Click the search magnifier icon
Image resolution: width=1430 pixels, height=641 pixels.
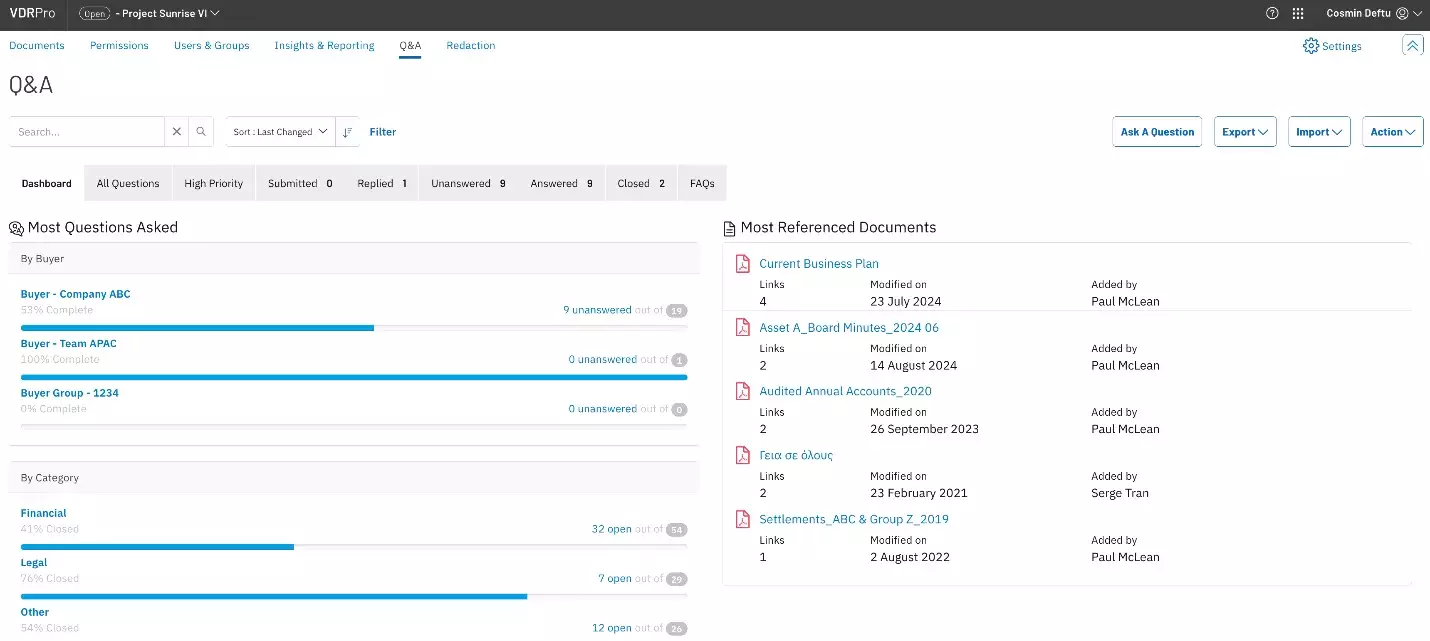[201, 132]
